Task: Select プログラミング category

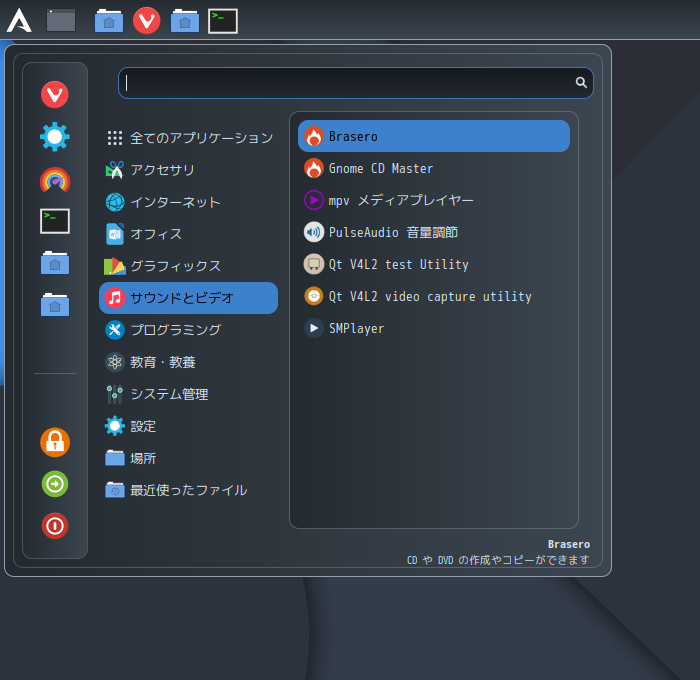Action: point(188,330)
